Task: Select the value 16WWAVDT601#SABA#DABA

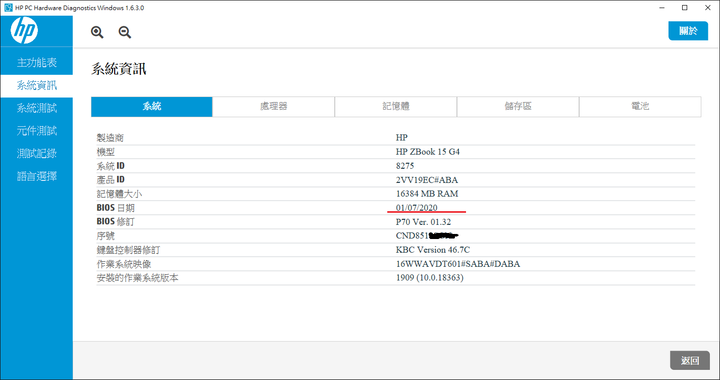Action: (x=458, y=264)
